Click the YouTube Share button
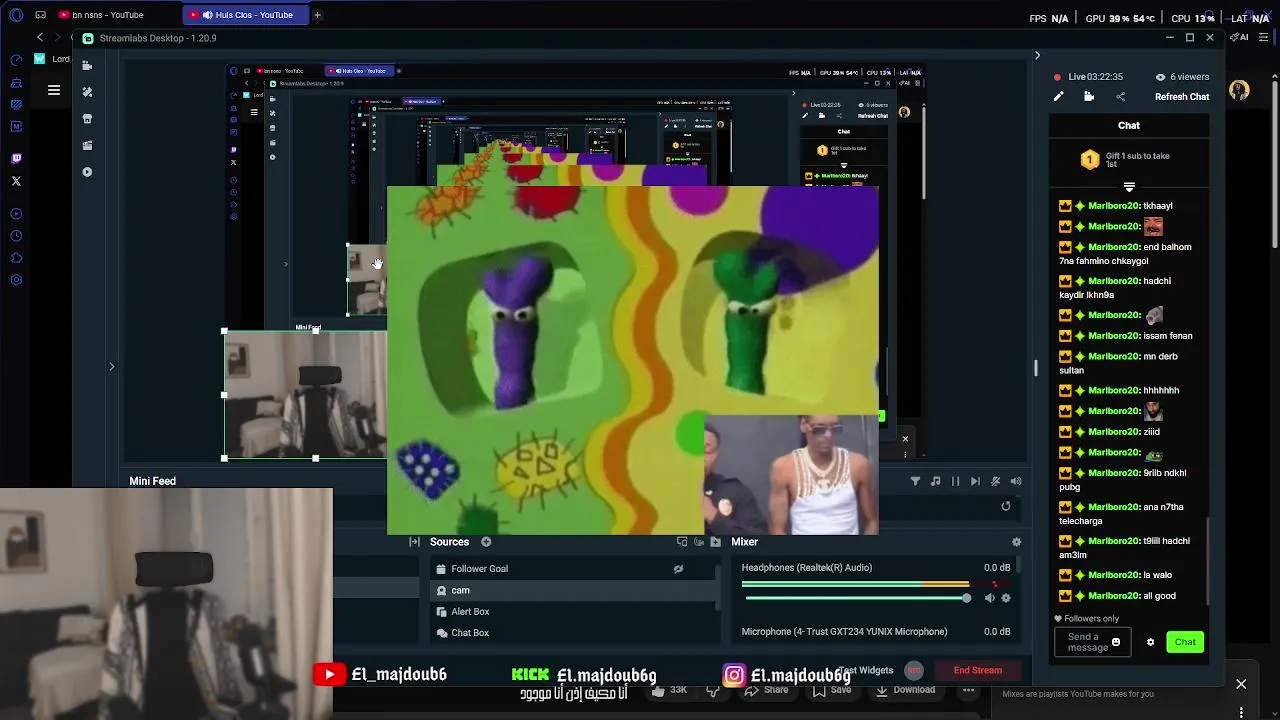Image resolution: width=1280 pixels, height=720 pixels. pos(768,690)
